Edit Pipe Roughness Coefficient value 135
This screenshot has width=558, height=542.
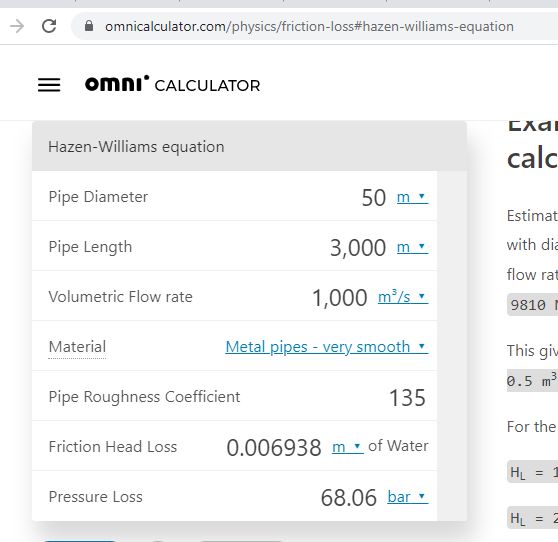(x=407, y=398)
